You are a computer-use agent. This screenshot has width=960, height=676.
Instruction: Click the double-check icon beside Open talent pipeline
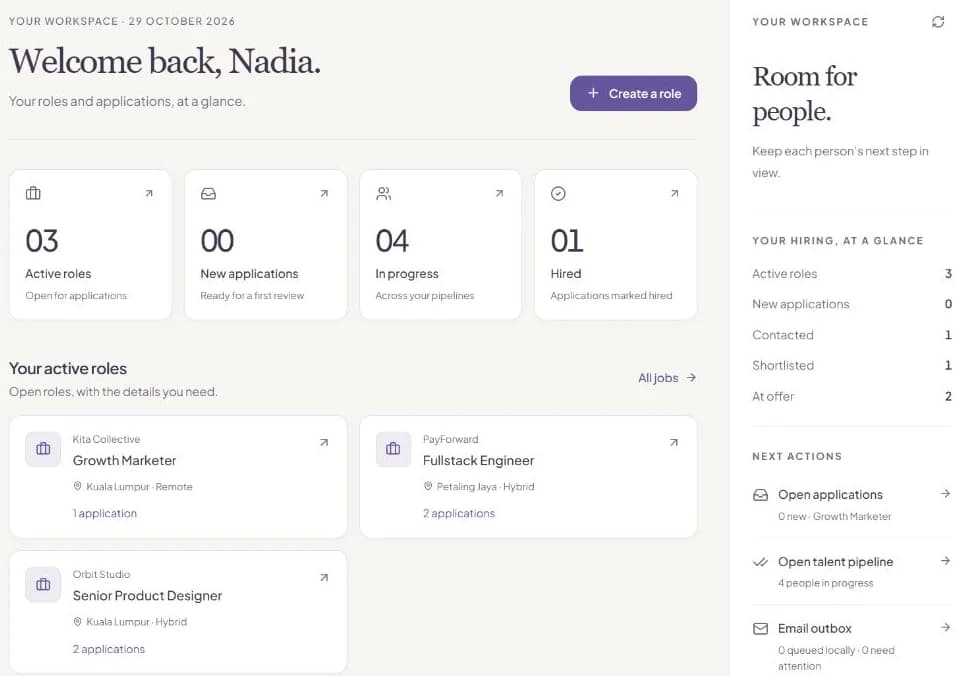(760, 562)
